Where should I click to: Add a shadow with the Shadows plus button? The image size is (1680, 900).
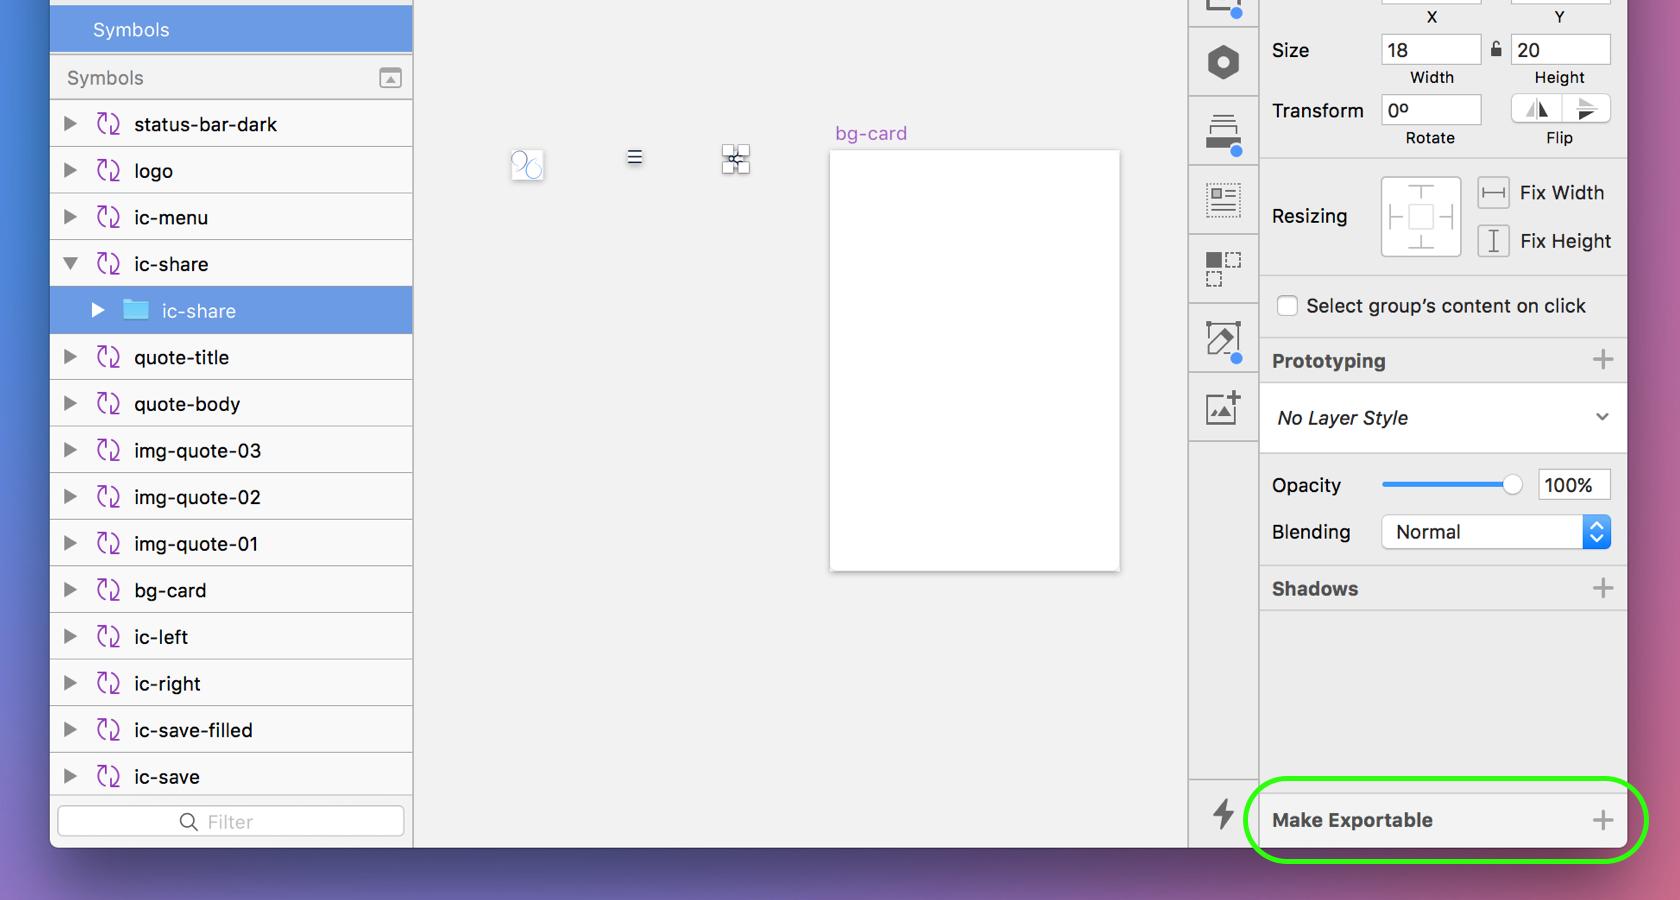pos(1604,588)
